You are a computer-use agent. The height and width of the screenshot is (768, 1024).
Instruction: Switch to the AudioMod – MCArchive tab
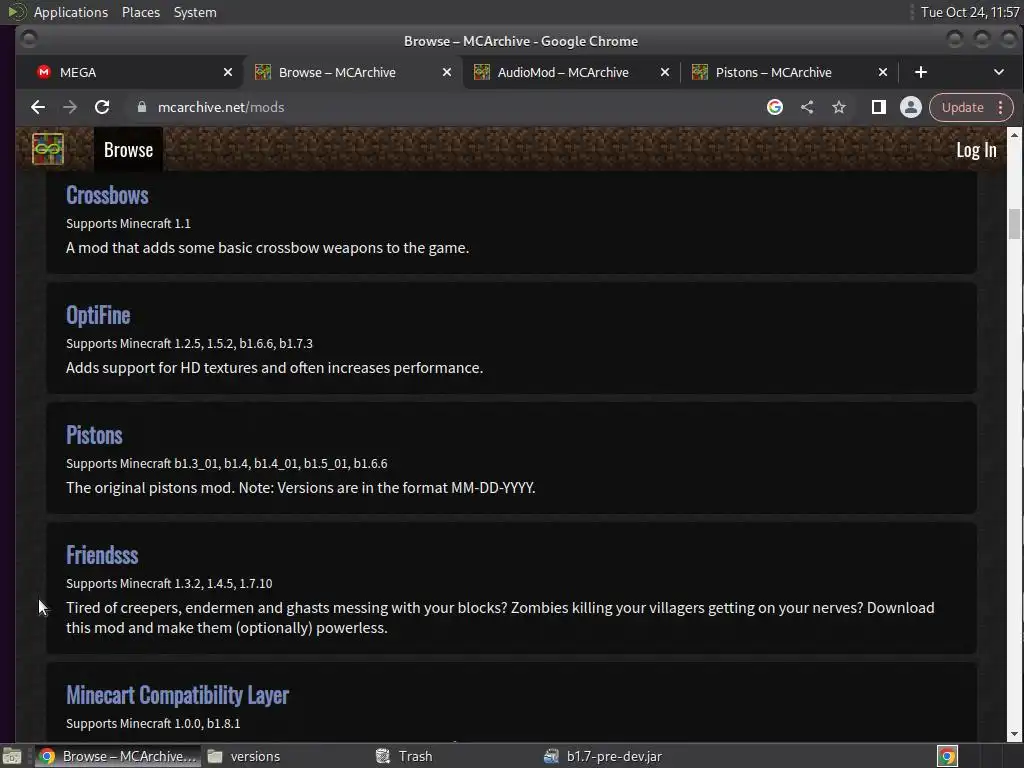[563, 72]
